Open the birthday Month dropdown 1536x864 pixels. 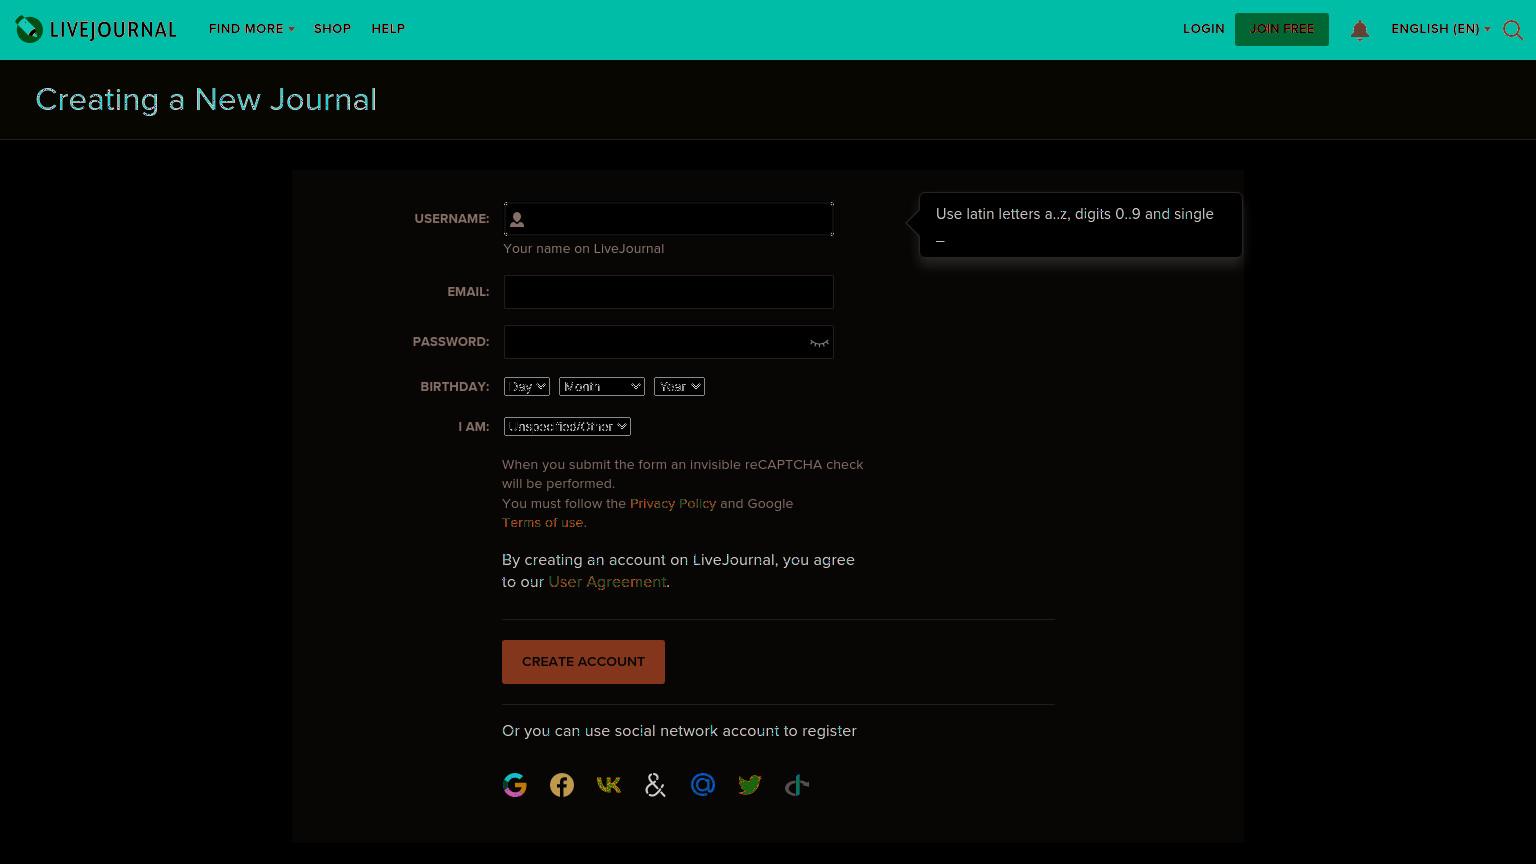pyautogui.click(x=602, y=386)
